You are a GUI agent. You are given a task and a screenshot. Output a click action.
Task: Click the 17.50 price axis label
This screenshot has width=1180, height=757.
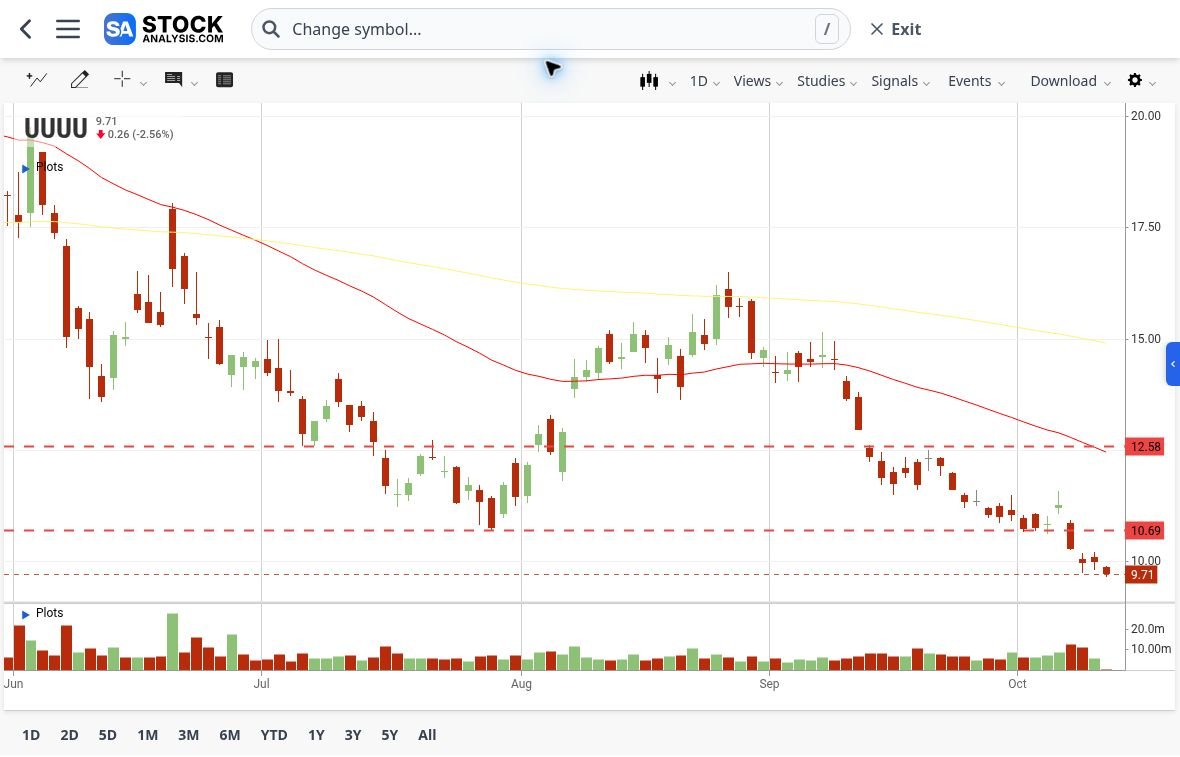click(1146, 227)
